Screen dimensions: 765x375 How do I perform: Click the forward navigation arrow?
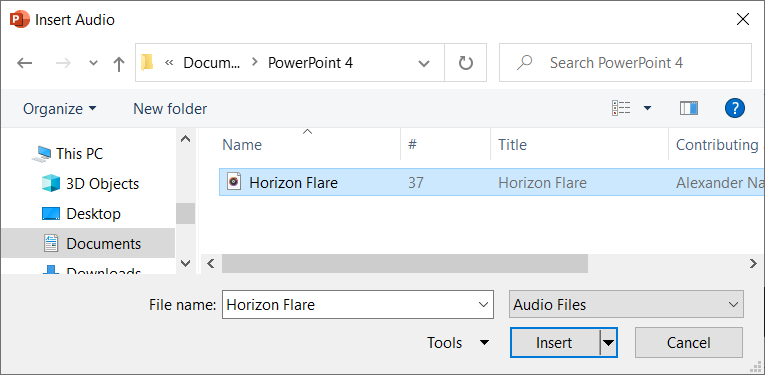pos(63,63)
